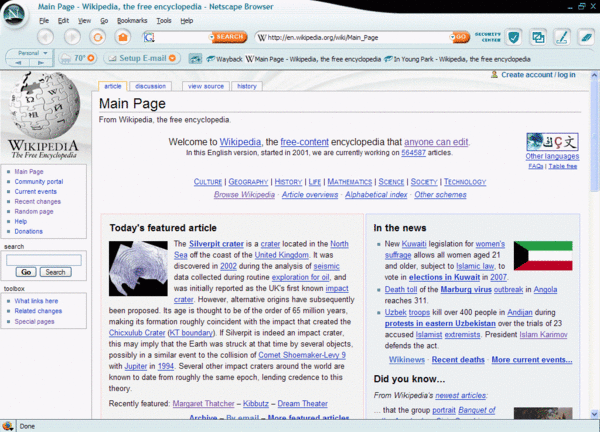Click the multibar browse icon before Wayback
Image resolution: width=600 pixels, height=432 pixels.
[195, 59]
